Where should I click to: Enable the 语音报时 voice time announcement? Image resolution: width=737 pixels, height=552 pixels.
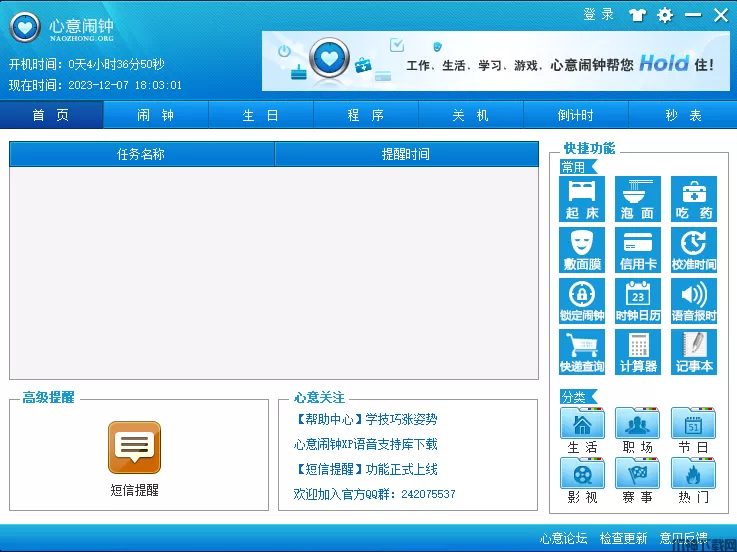[x=694, y=301]
